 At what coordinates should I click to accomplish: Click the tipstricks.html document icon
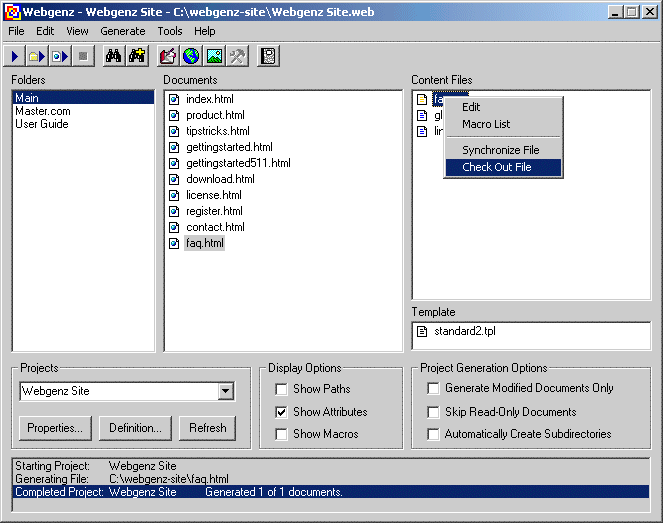point(174,131)
